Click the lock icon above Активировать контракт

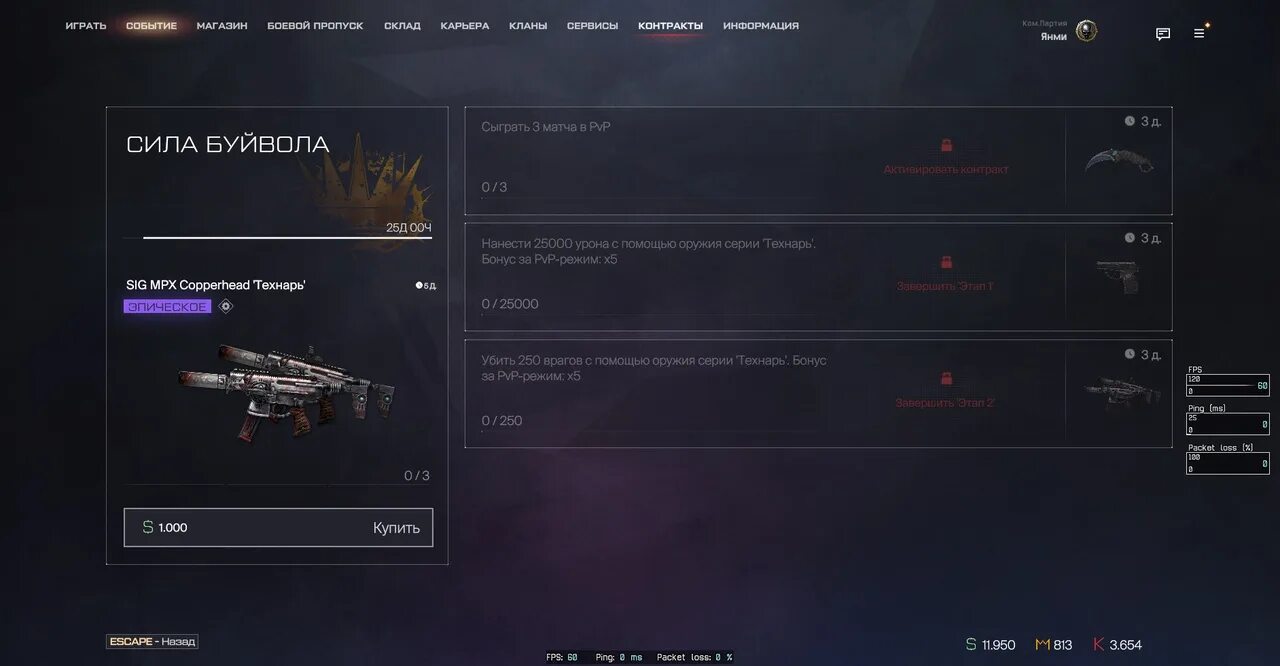click(946, 146)
